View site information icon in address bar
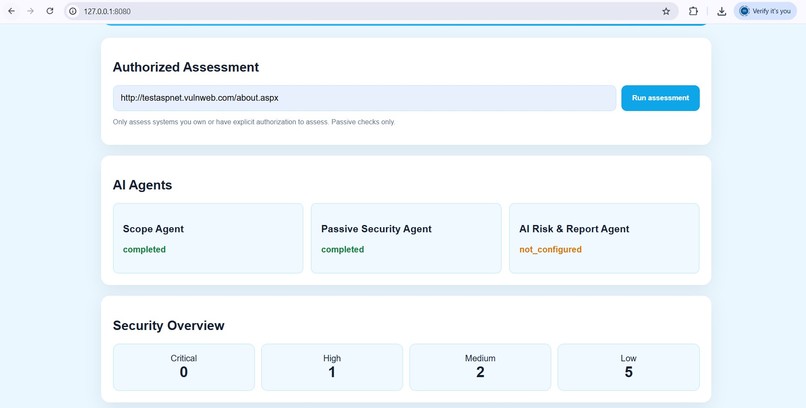Viewport: 806px width, 408px height. [x=73, y=11]
